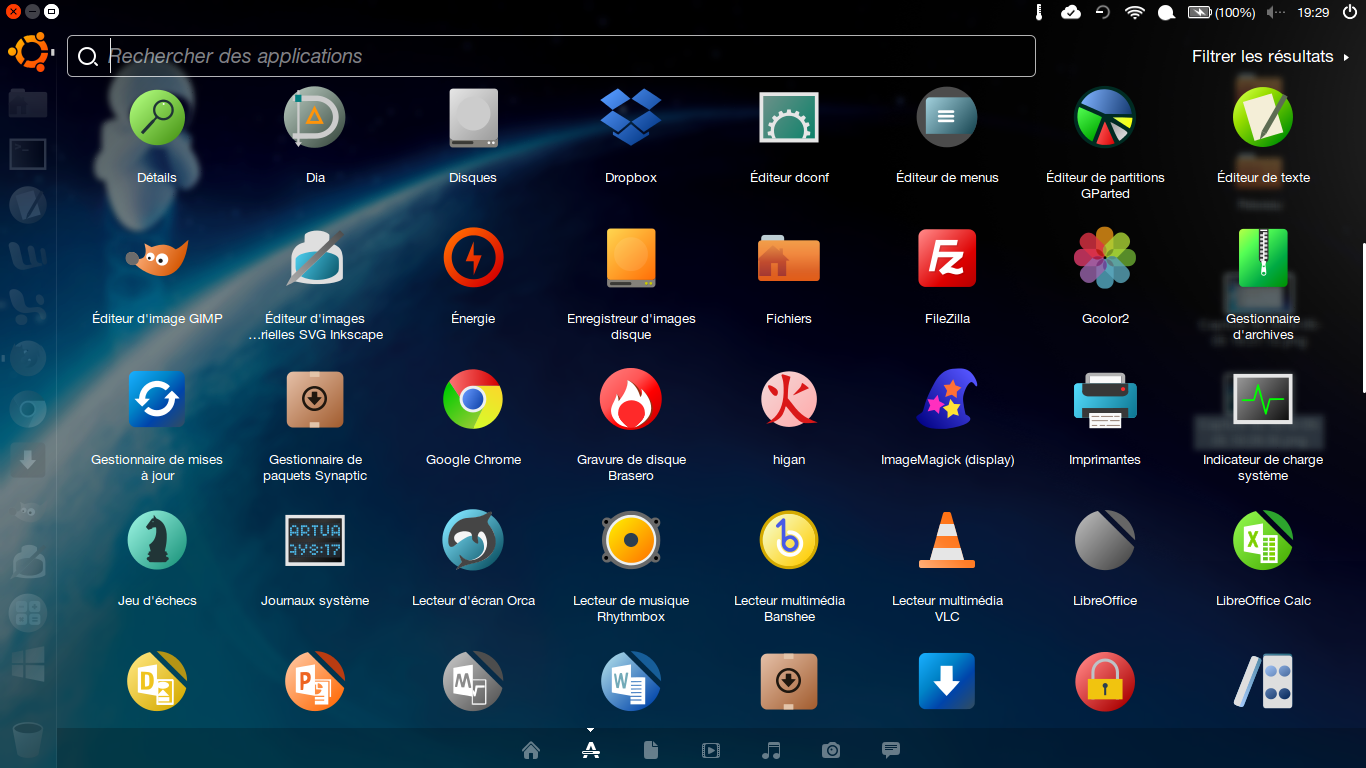1366x768 pixels.
Task: Open Éditeur d'image GIMP
Action: click(x=157, y=258)
